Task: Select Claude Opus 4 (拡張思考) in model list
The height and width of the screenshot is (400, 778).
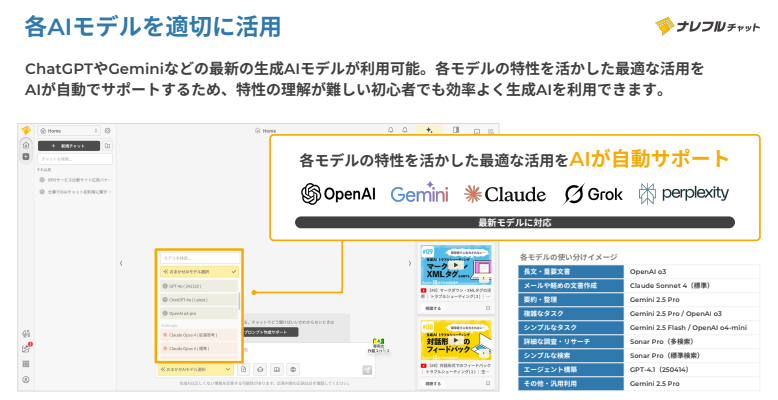Action: click(x=199, y=335)
